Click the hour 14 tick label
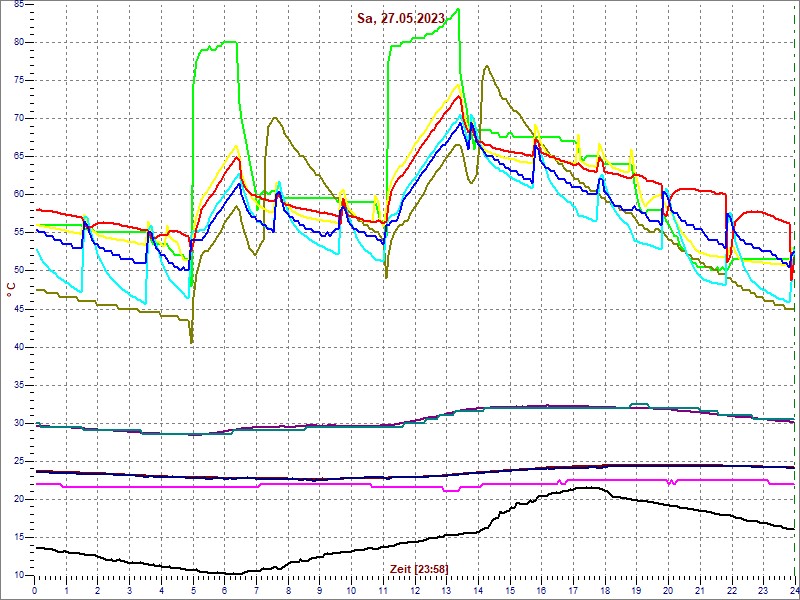 (x=478, y=590)
